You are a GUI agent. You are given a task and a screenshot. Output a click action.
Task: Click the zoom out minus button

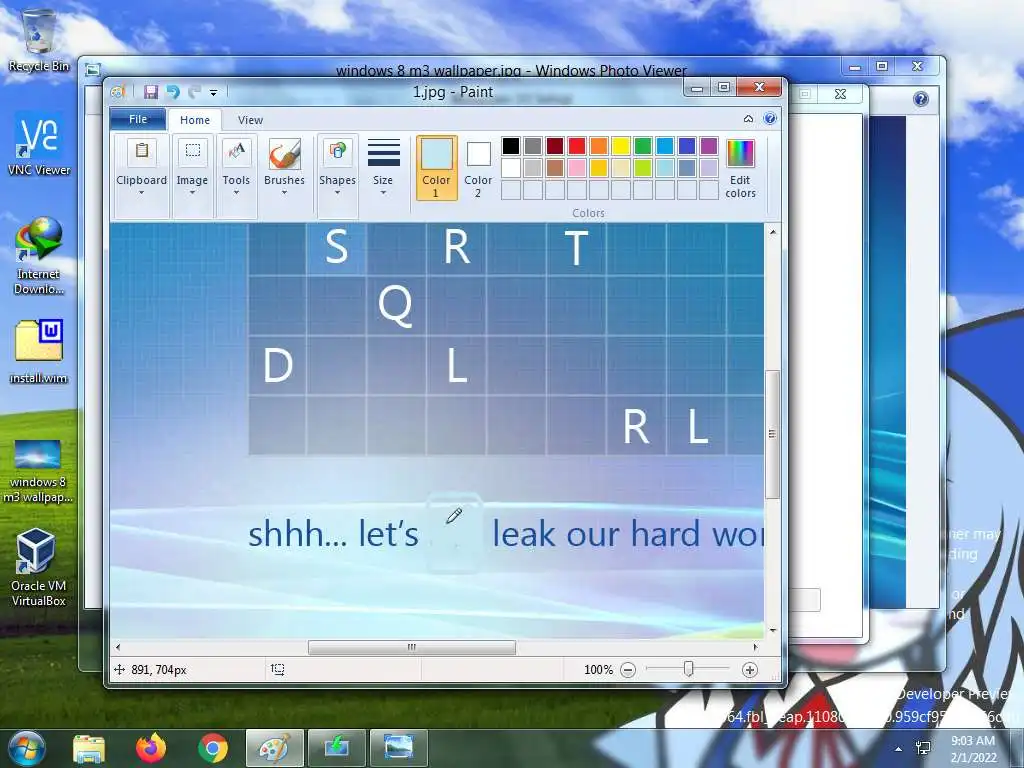click(x=628, y=670)
